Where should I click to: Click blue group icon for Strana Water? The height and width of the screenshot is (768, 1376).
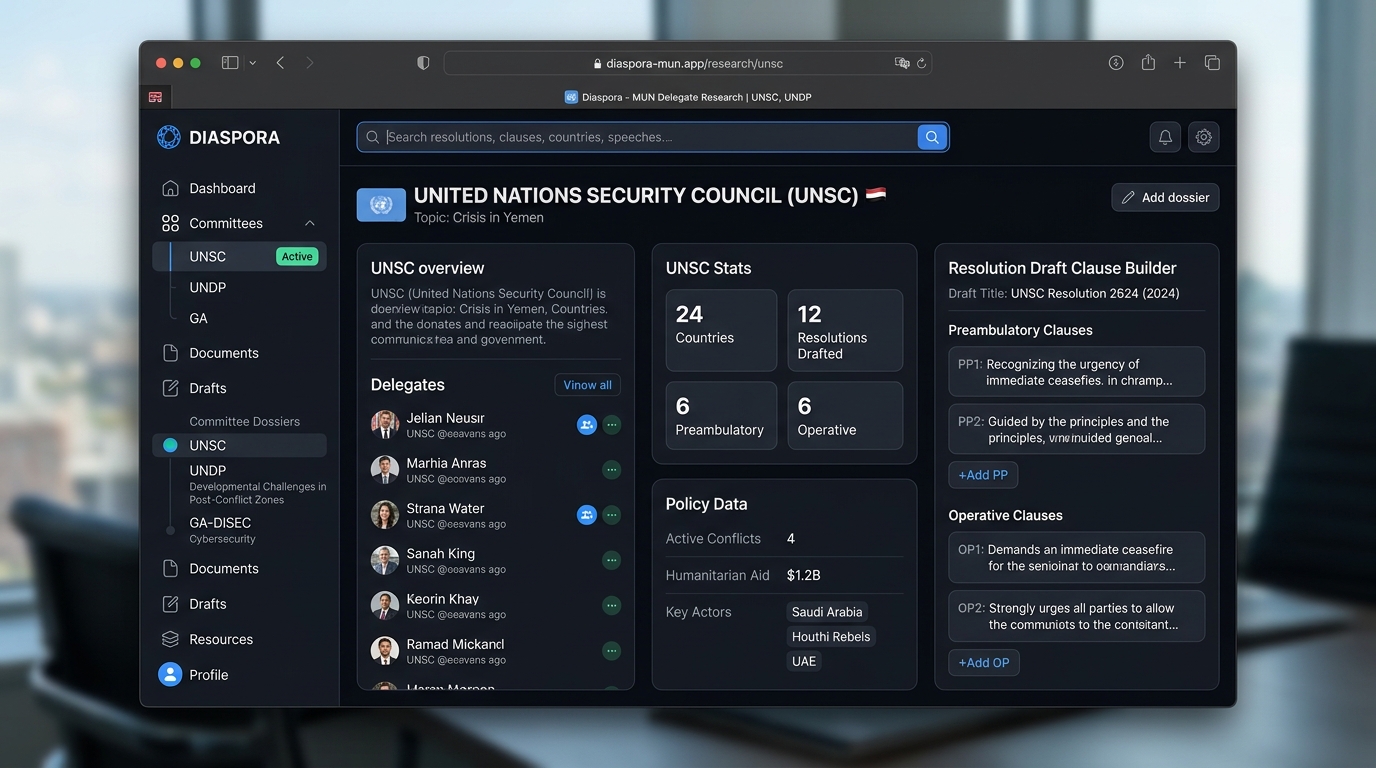[587, 515]
